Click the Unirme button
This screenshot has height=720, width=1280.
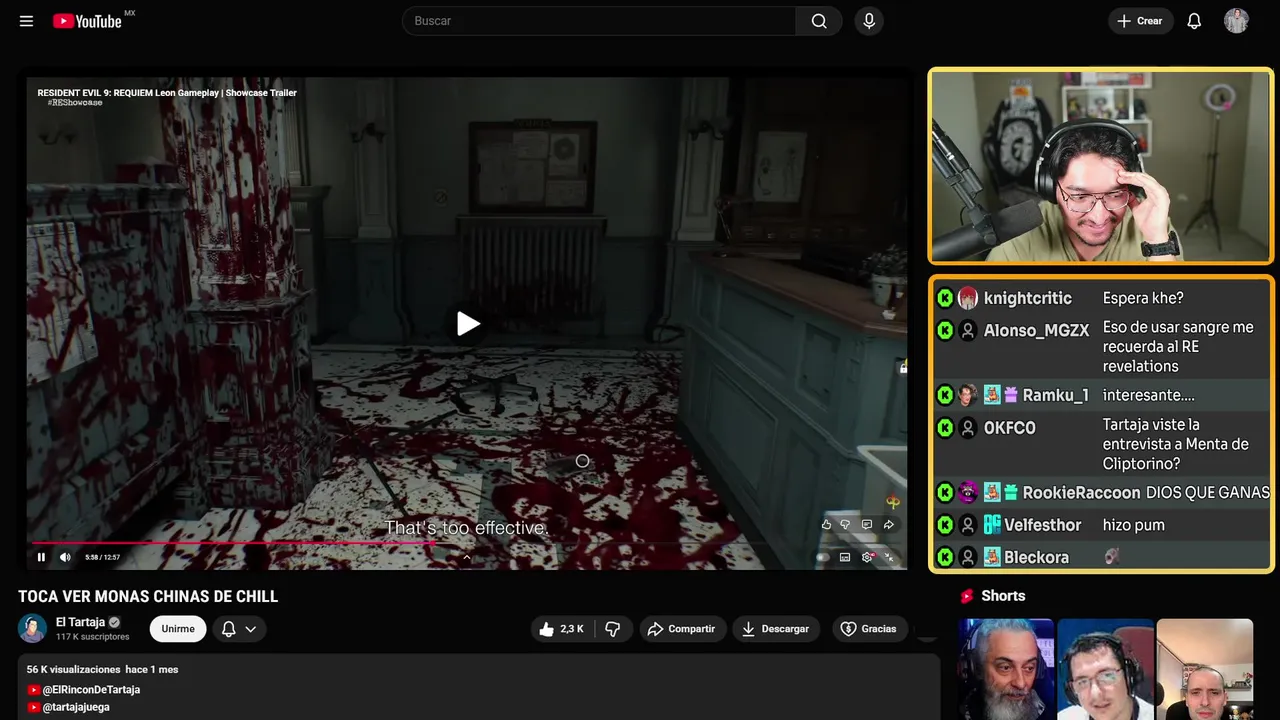coord(178,629)
